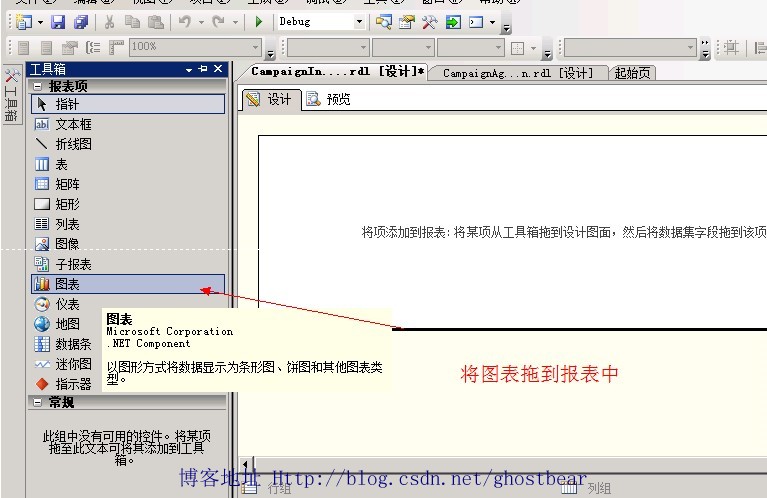The image size is (767, 498).
Task: Select the 矩阵 matrix item
Action: [x=128, y=184]
